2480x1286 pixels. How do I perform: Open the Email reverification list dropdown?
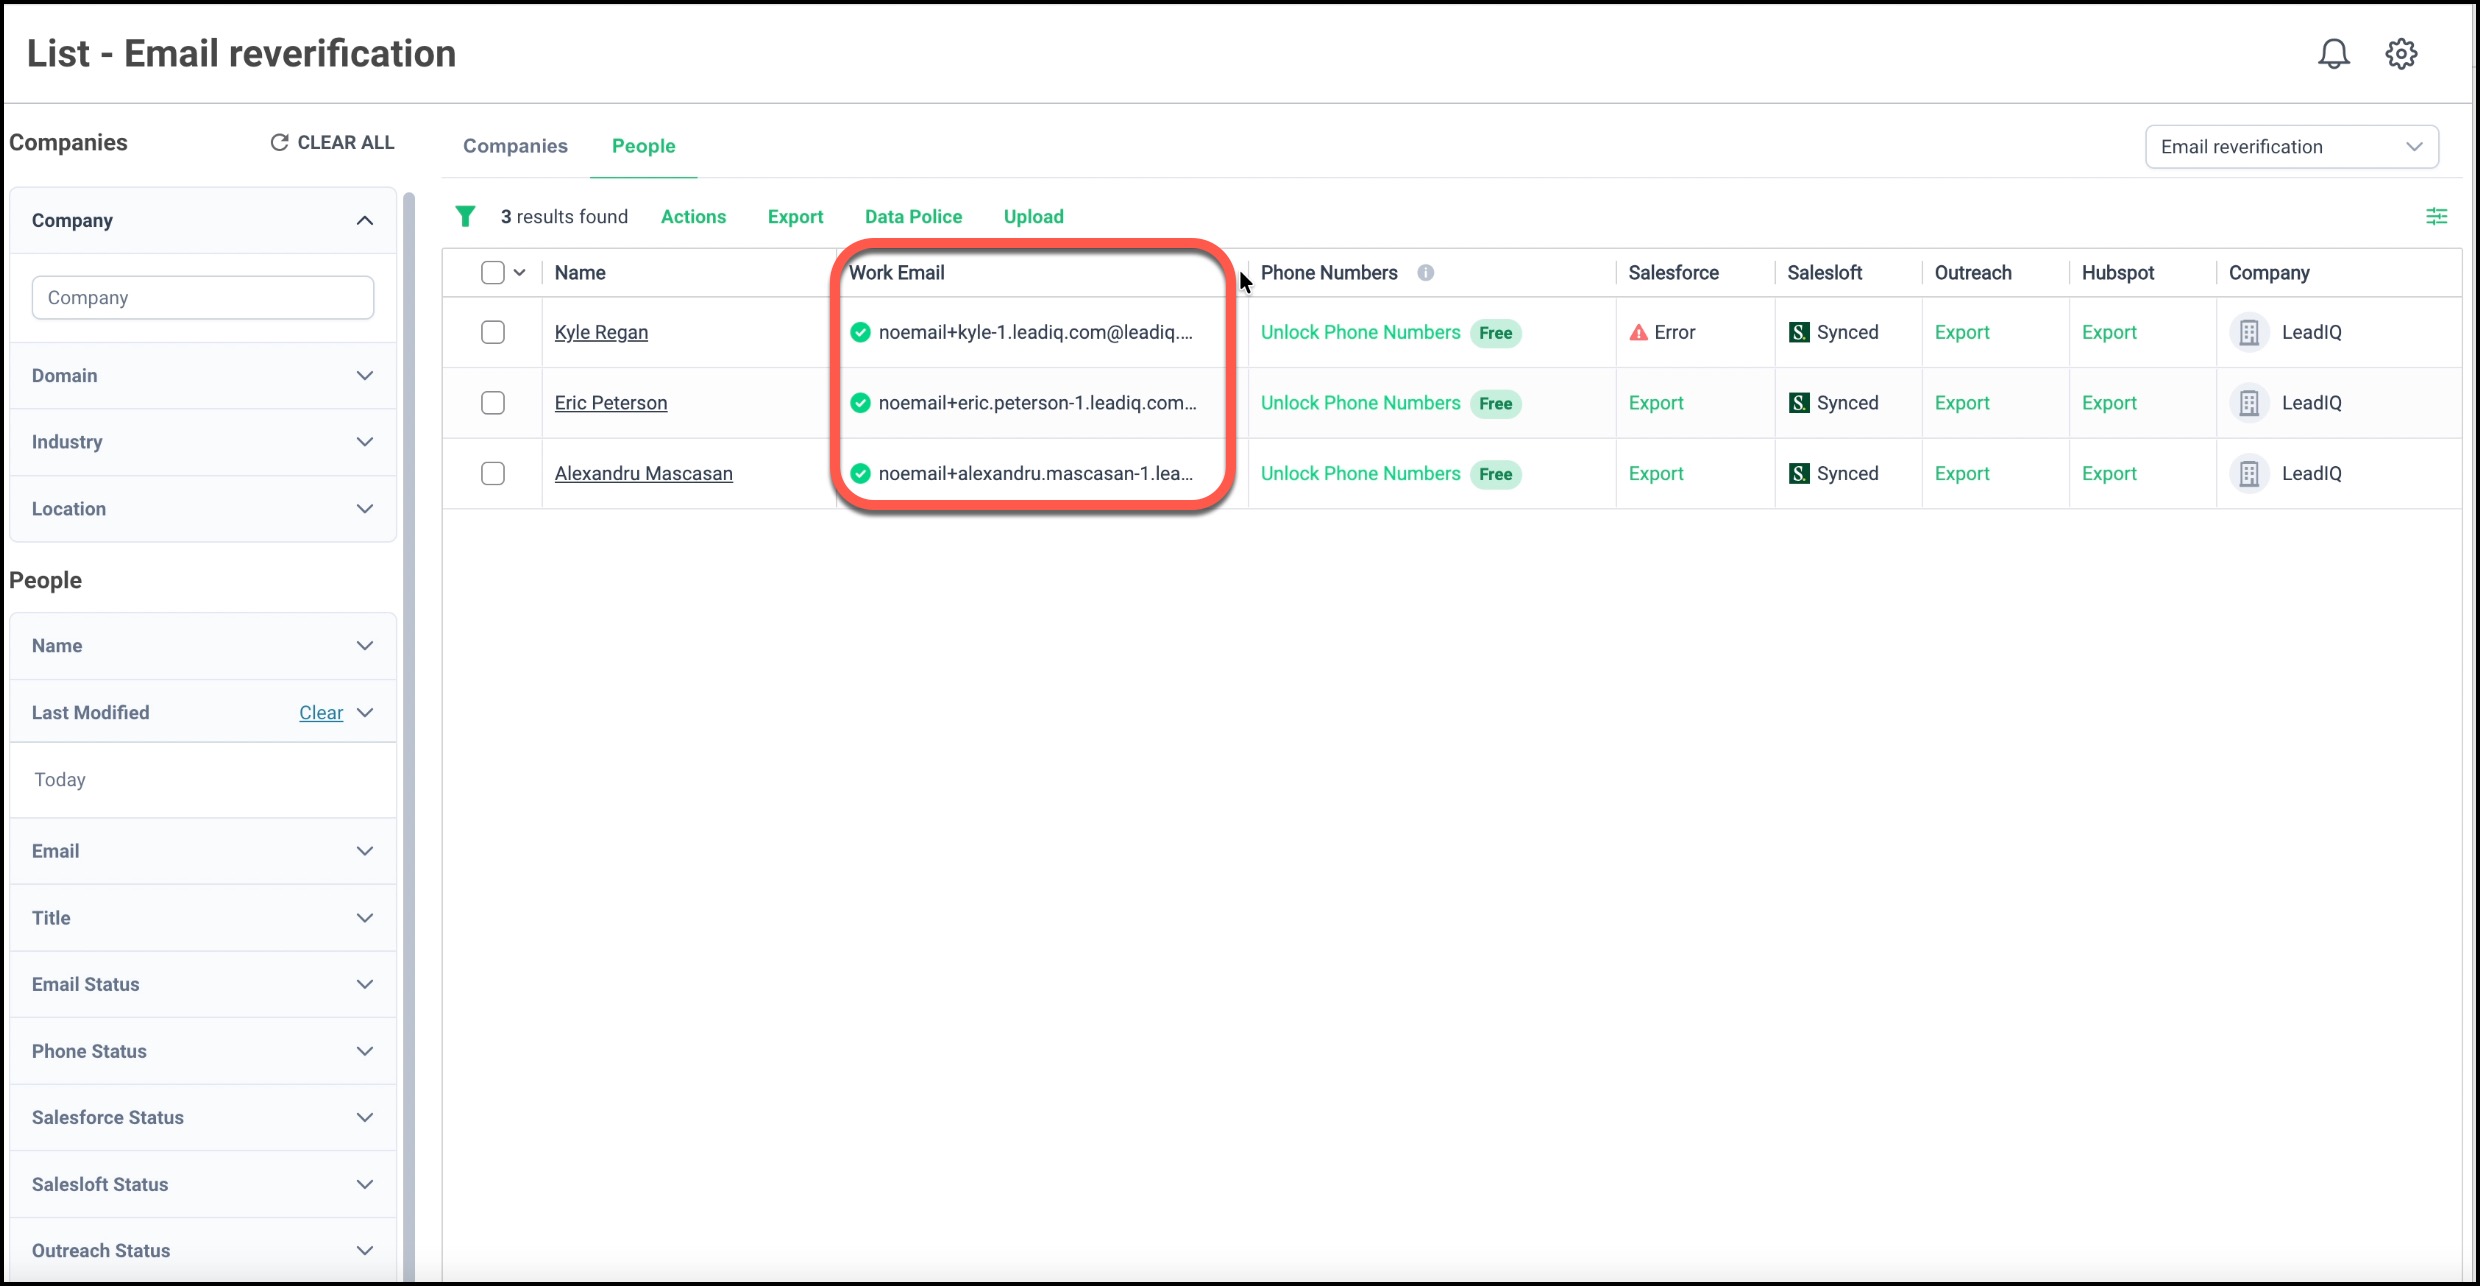point(2291,147)
